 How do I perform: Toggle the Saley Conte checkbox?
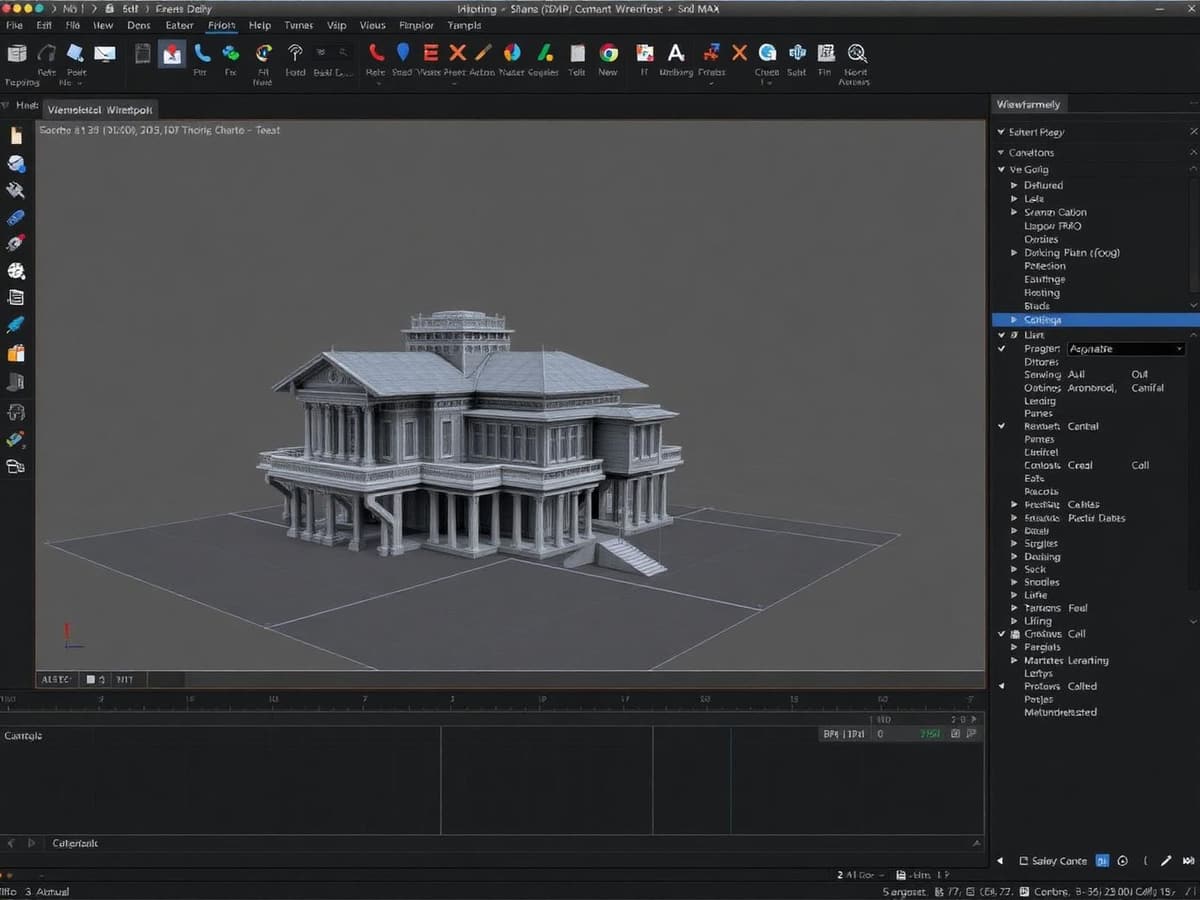(x=1023, y=861)
